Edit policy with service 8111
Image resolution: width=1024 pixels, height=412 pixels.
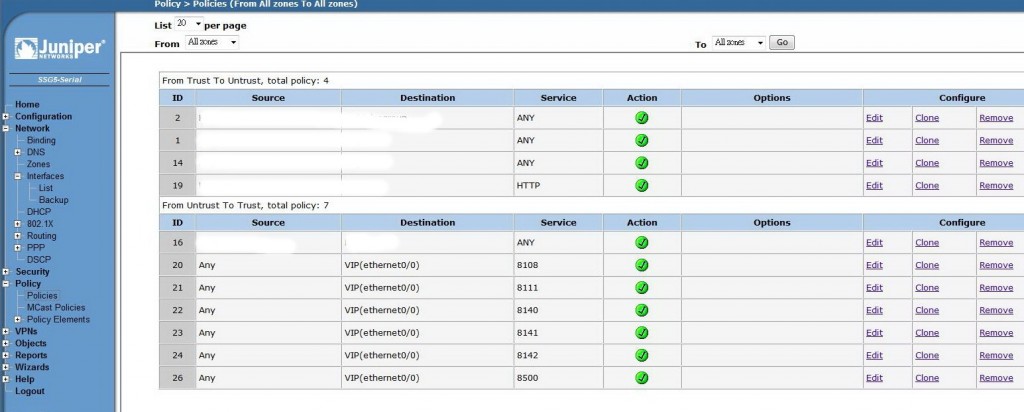coord(874,287)
